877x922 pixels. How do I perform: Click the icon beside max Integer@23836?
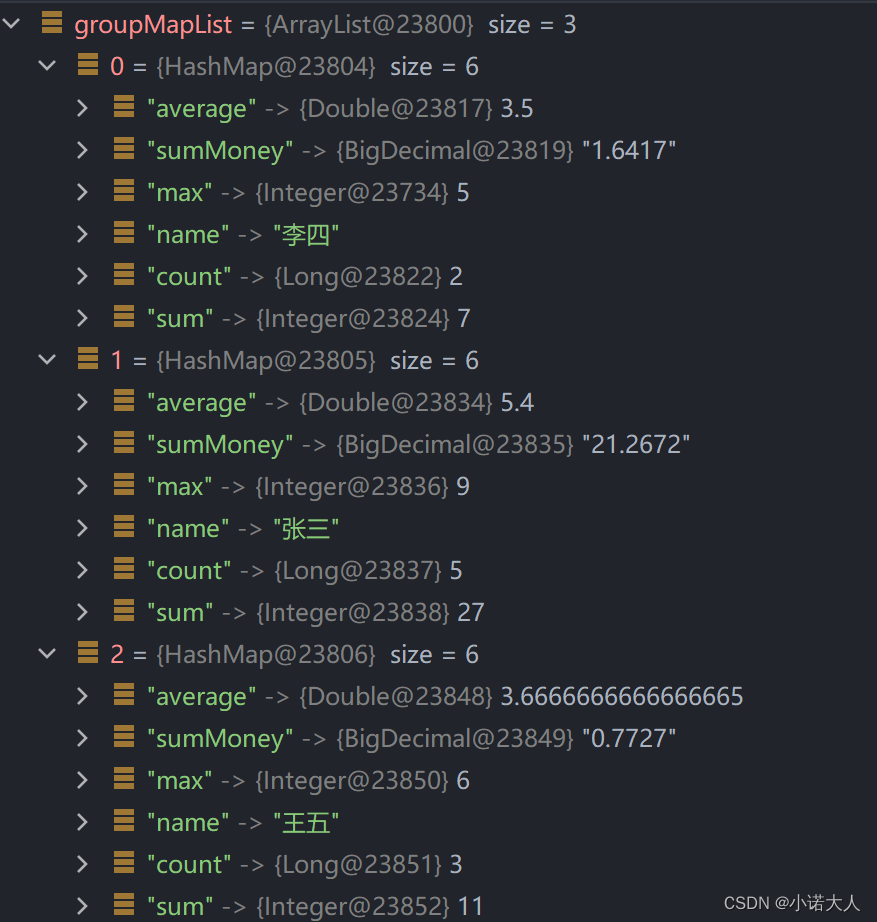point(124,485)
